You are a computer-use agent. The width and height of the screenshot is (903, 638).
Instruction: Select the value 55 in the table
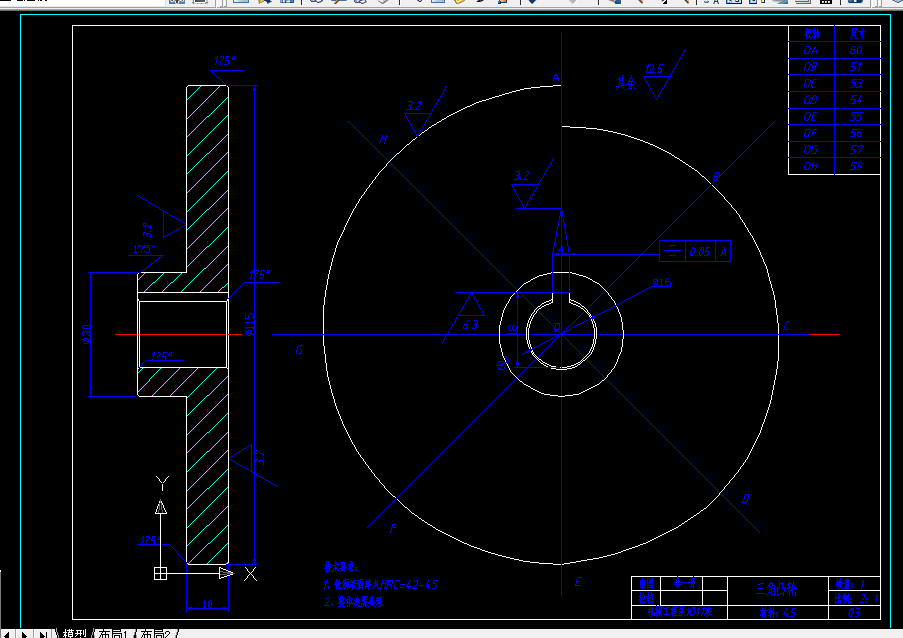click(x=856, y=116)
